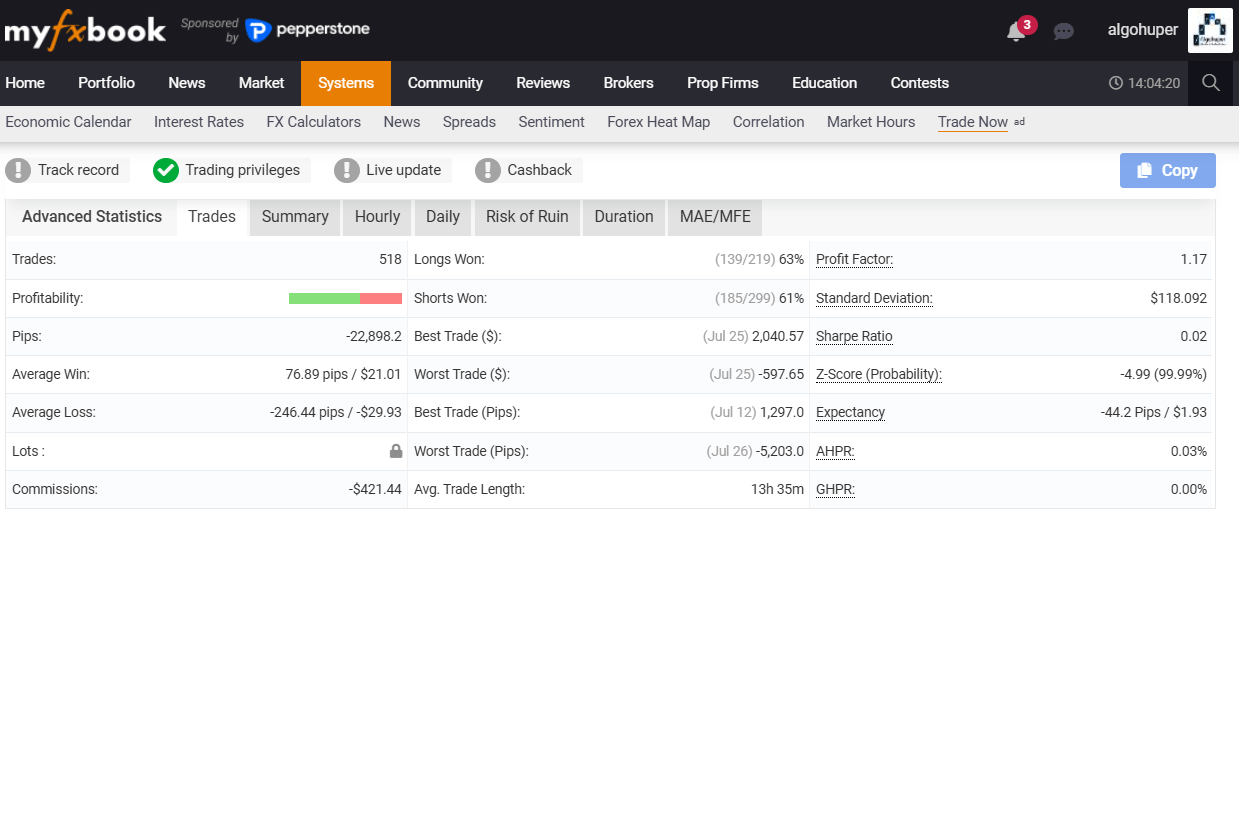Open the algohuper profile avatar
1239x825 pixels.
tap(1210, 30)
